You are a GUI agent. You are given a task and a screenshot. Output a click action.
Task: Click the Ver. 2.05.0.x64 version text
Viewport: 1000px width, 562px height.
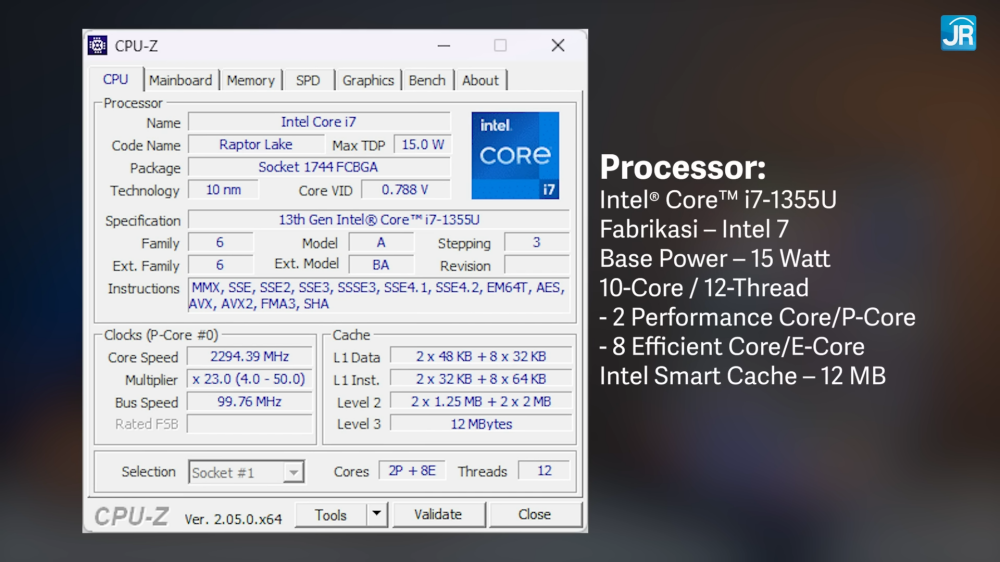tap(233, 519)
